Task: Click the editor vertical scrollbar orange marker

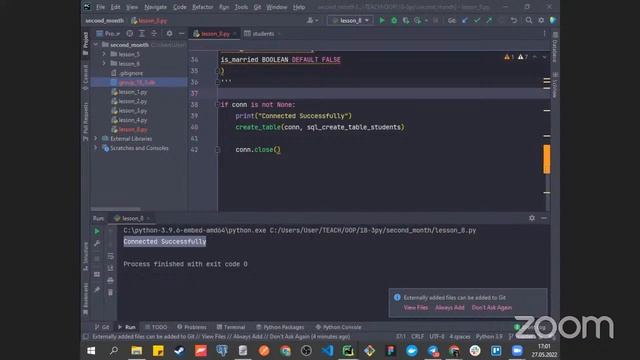Action: coord(547,159)
